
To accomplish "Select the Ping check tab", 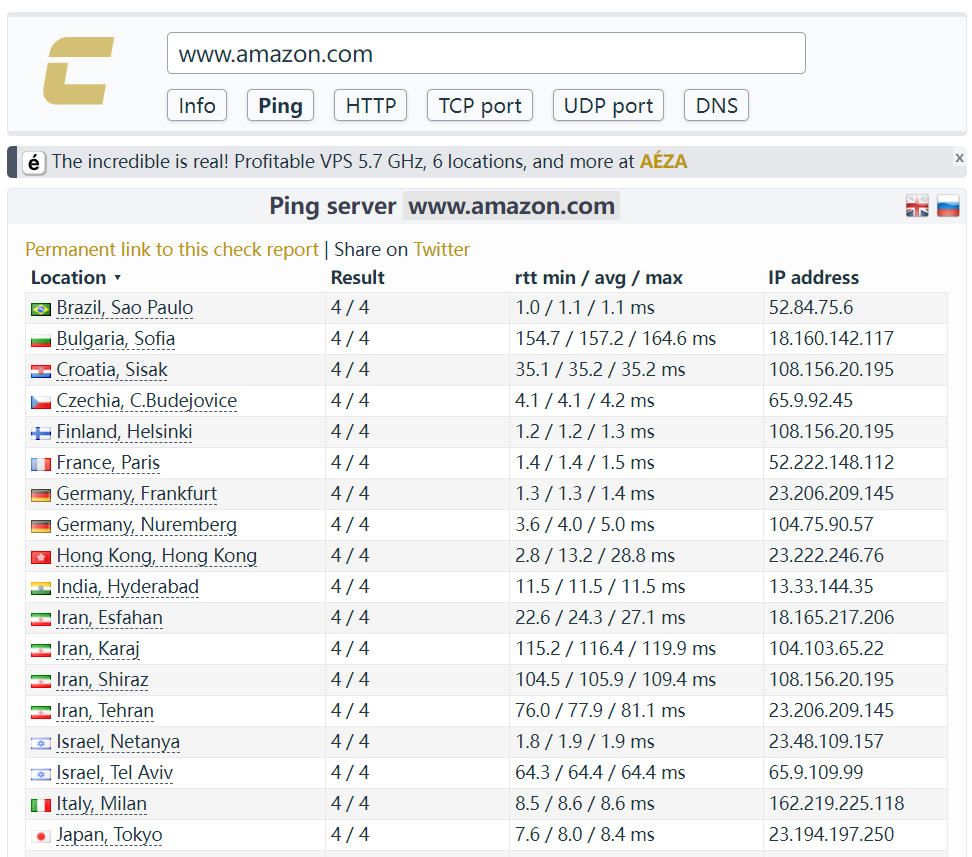I will click(280, 105).
